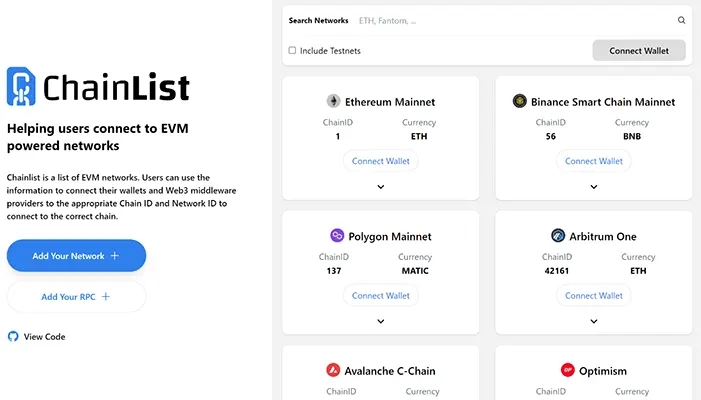This screenshot has width=701, height=400.
Task: Click the Arbitrum One logo icon
Action: click(558, 235)
